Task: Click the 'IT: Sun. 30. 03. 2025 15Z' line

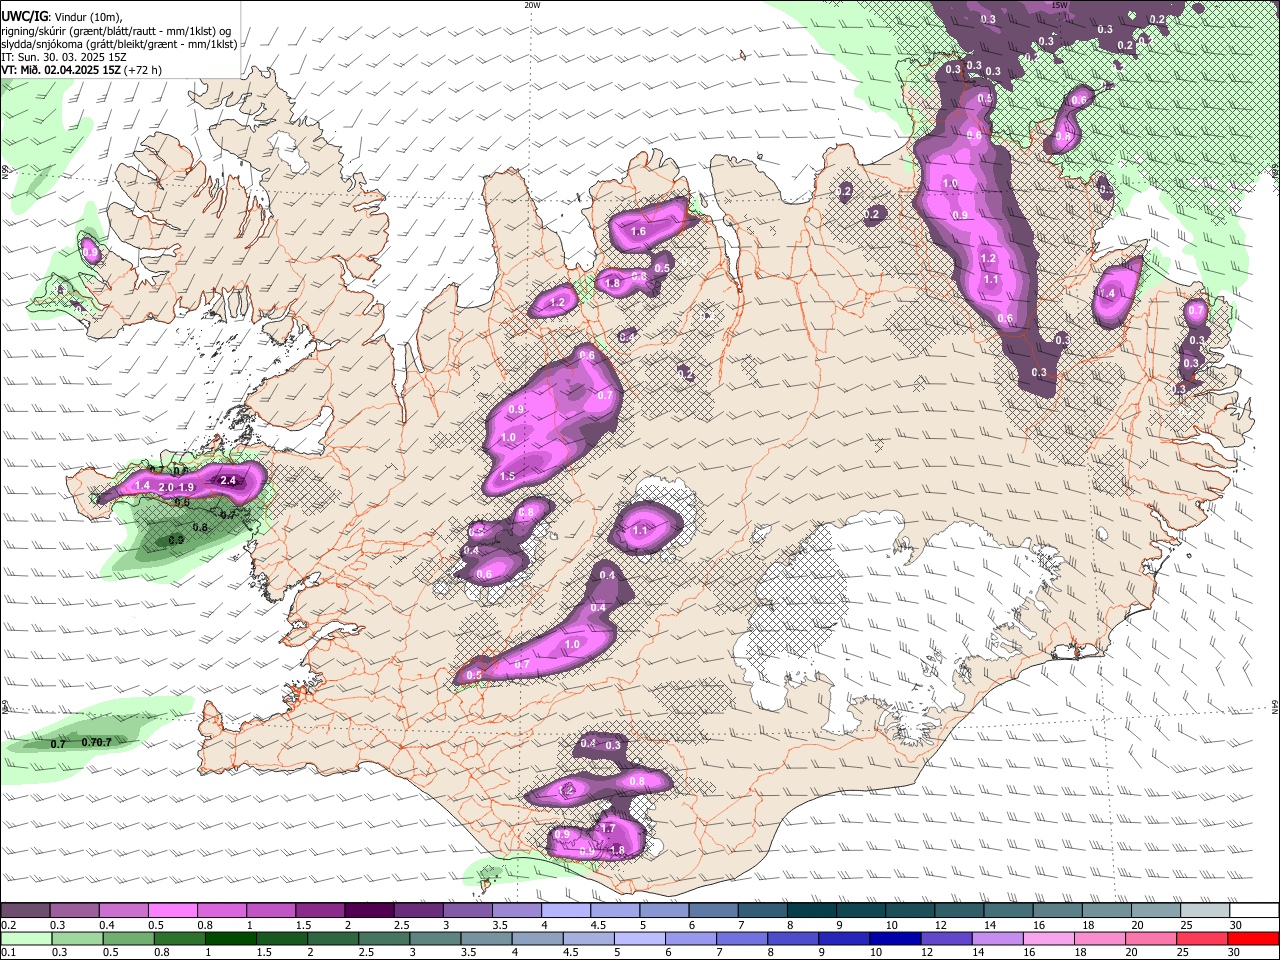Action: (63, 57)
